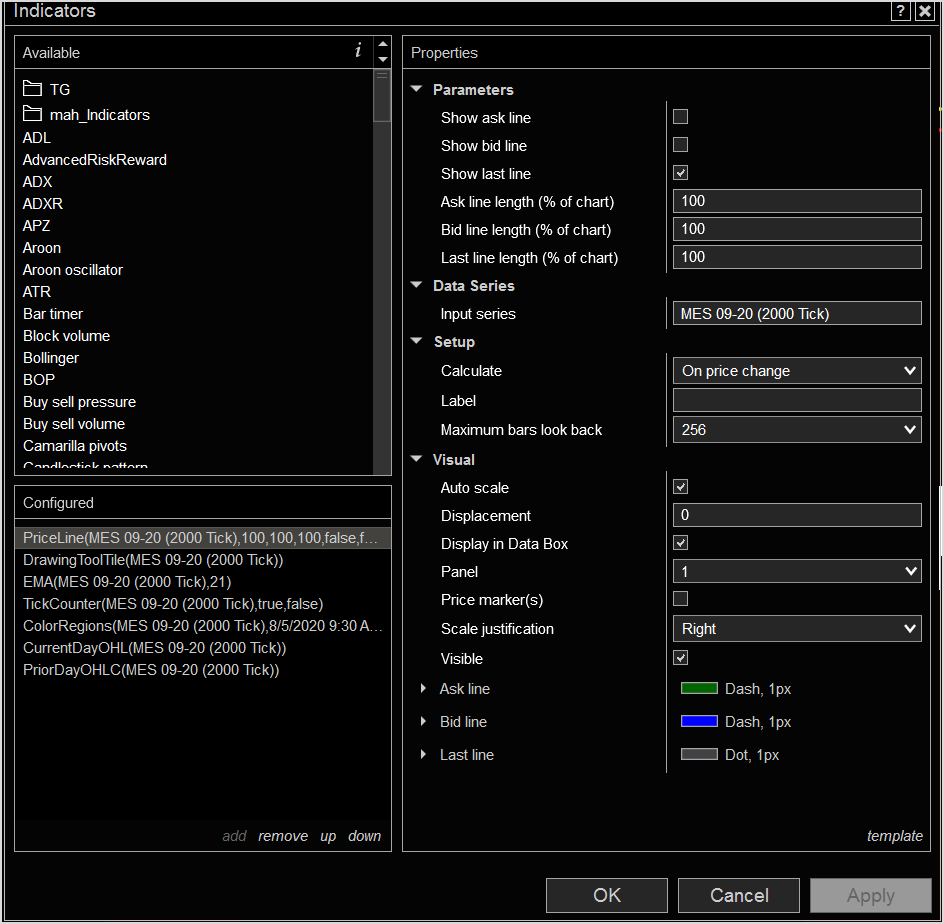
Task: Open the TG folder icon
Action: pos(32,88)
